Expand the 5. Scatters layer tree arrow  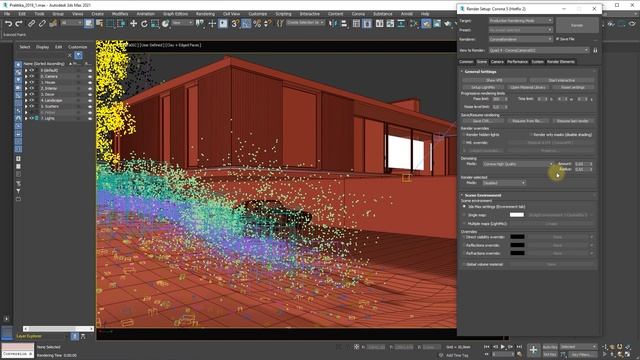pos(26,107)
